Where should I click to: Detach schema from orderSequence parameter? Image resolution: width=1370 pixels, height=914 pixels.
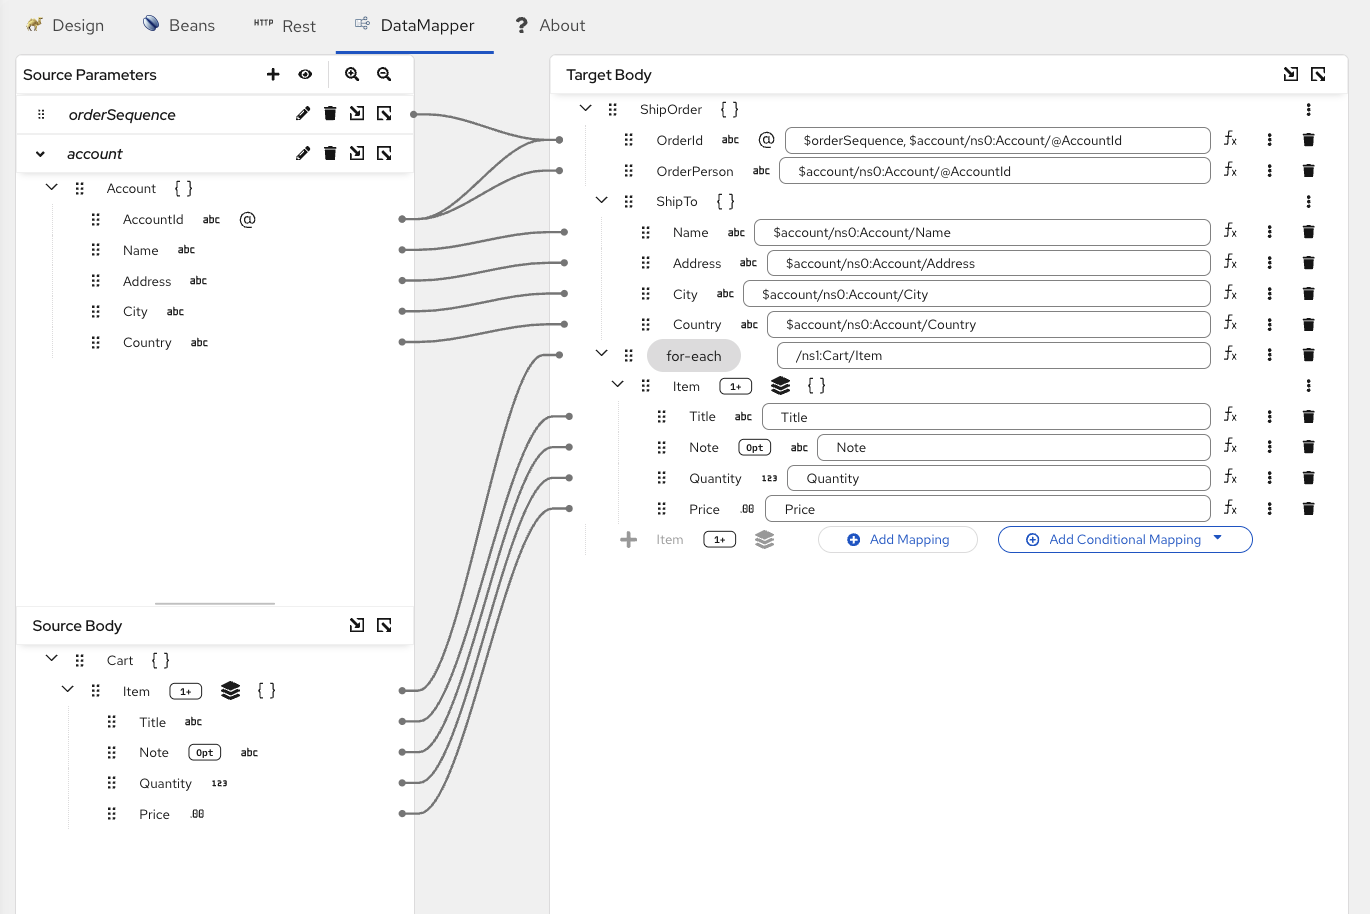(384, 114)
